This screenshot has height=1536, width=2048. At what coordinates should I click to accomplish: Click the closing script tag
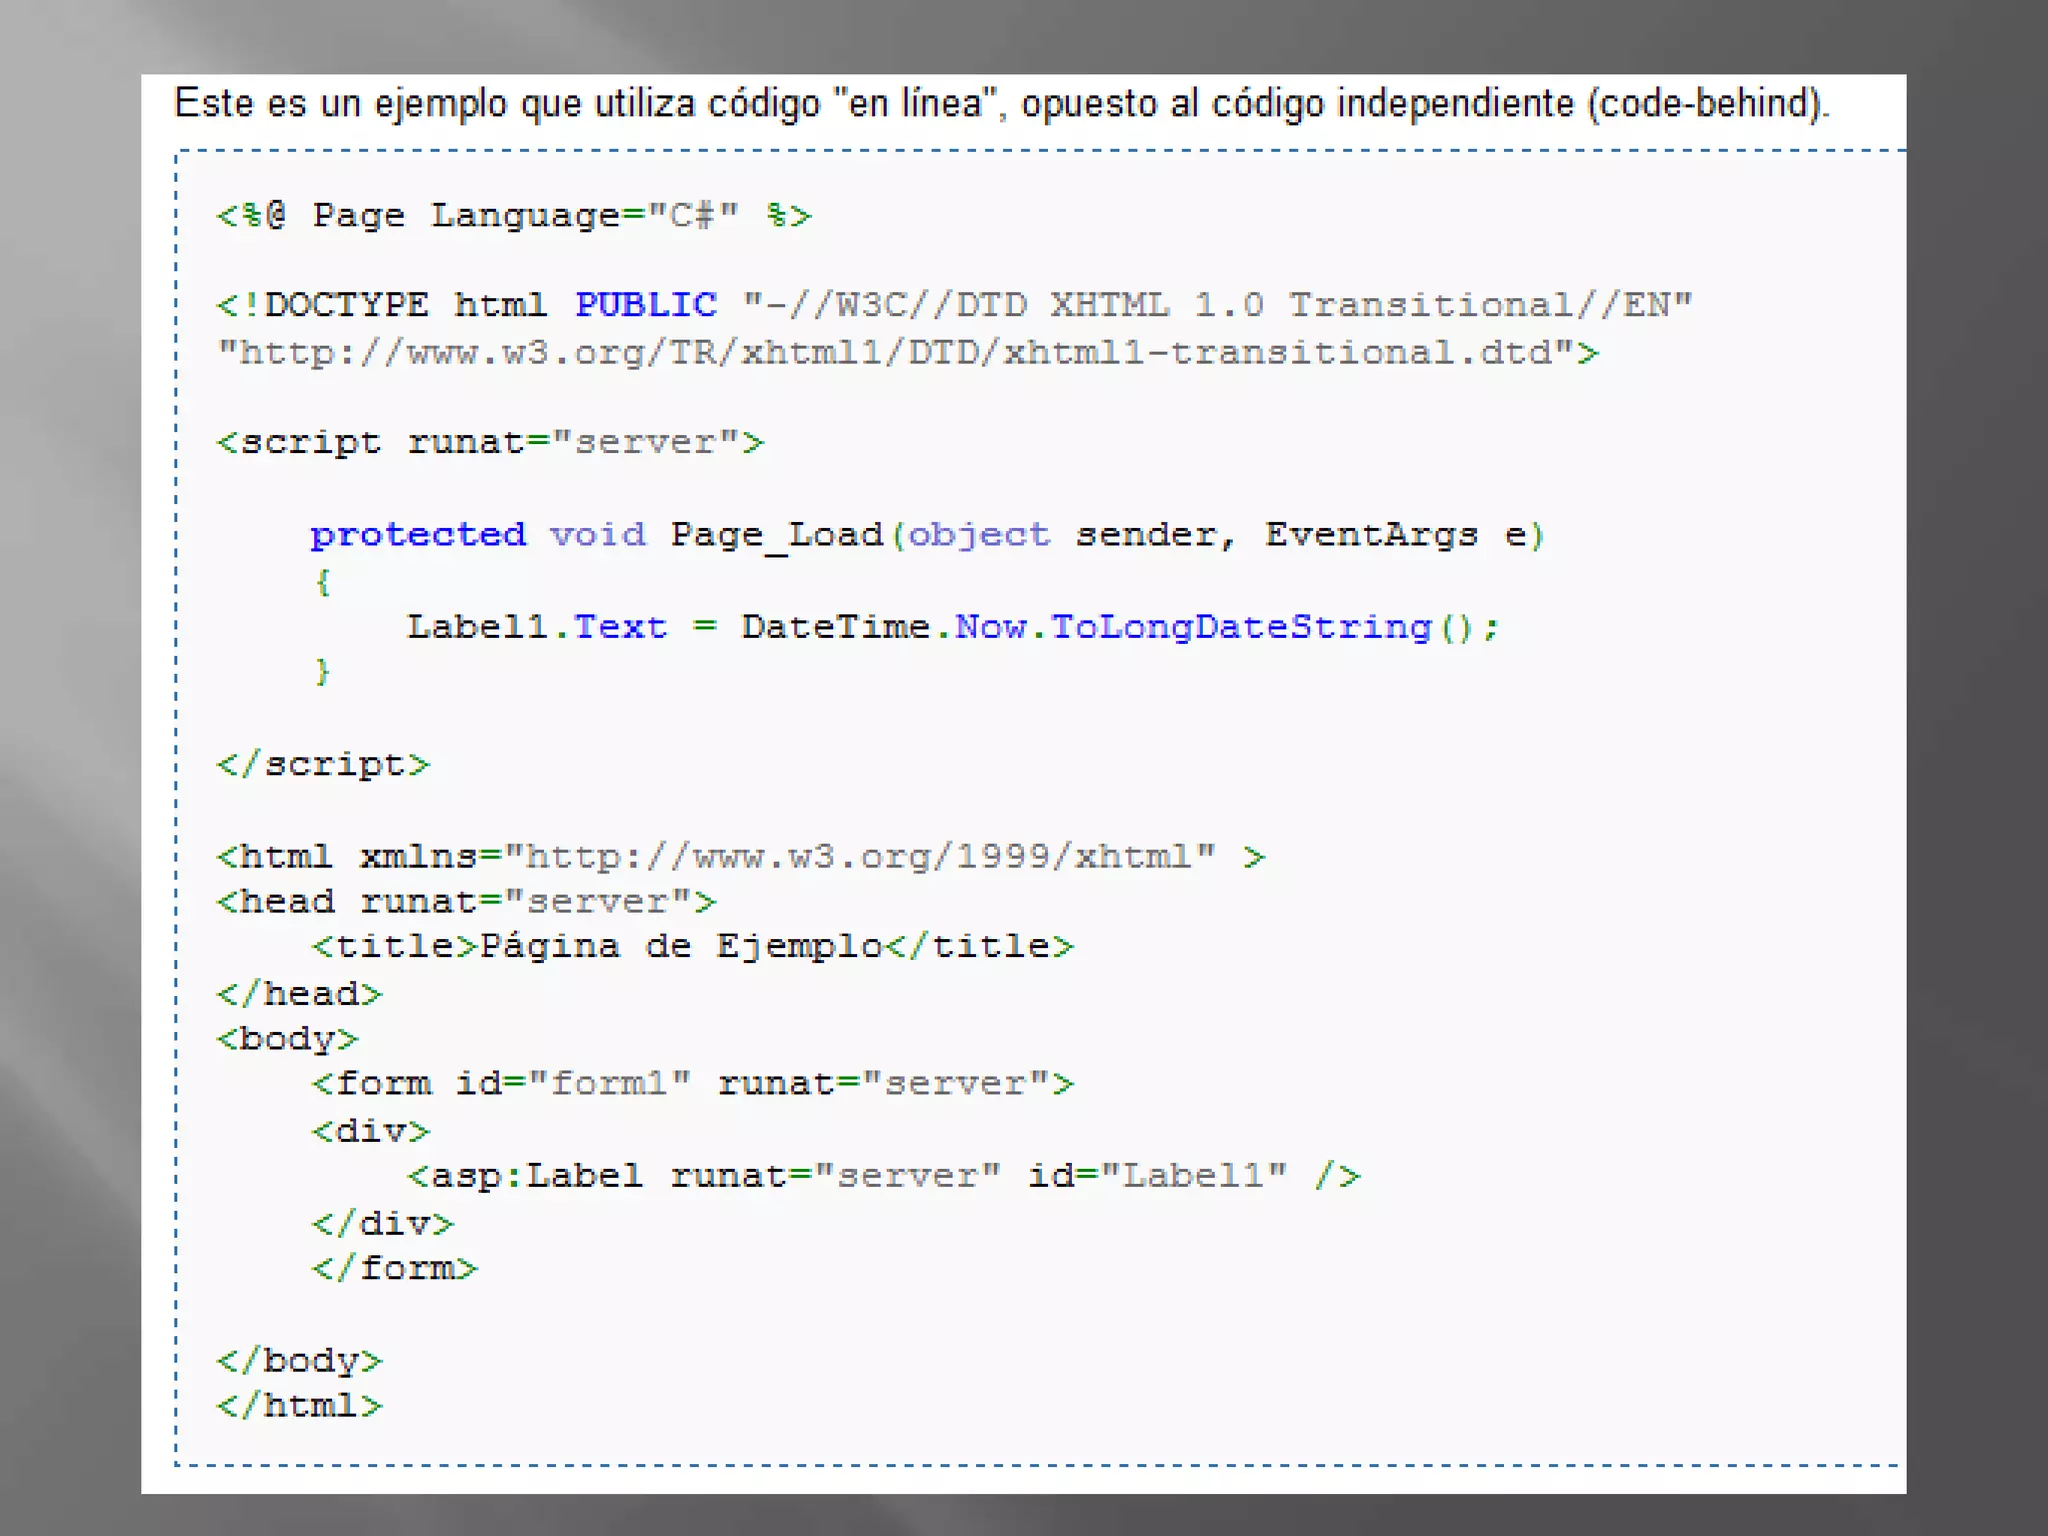point(323,765)
